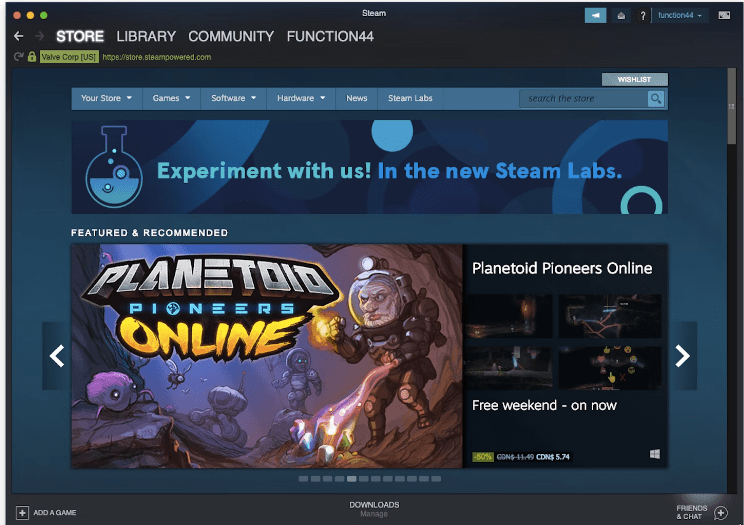View the top-left Planetoid screenshot thumbnail
Viewport: 744px width, 525px height.
[508, 316]
